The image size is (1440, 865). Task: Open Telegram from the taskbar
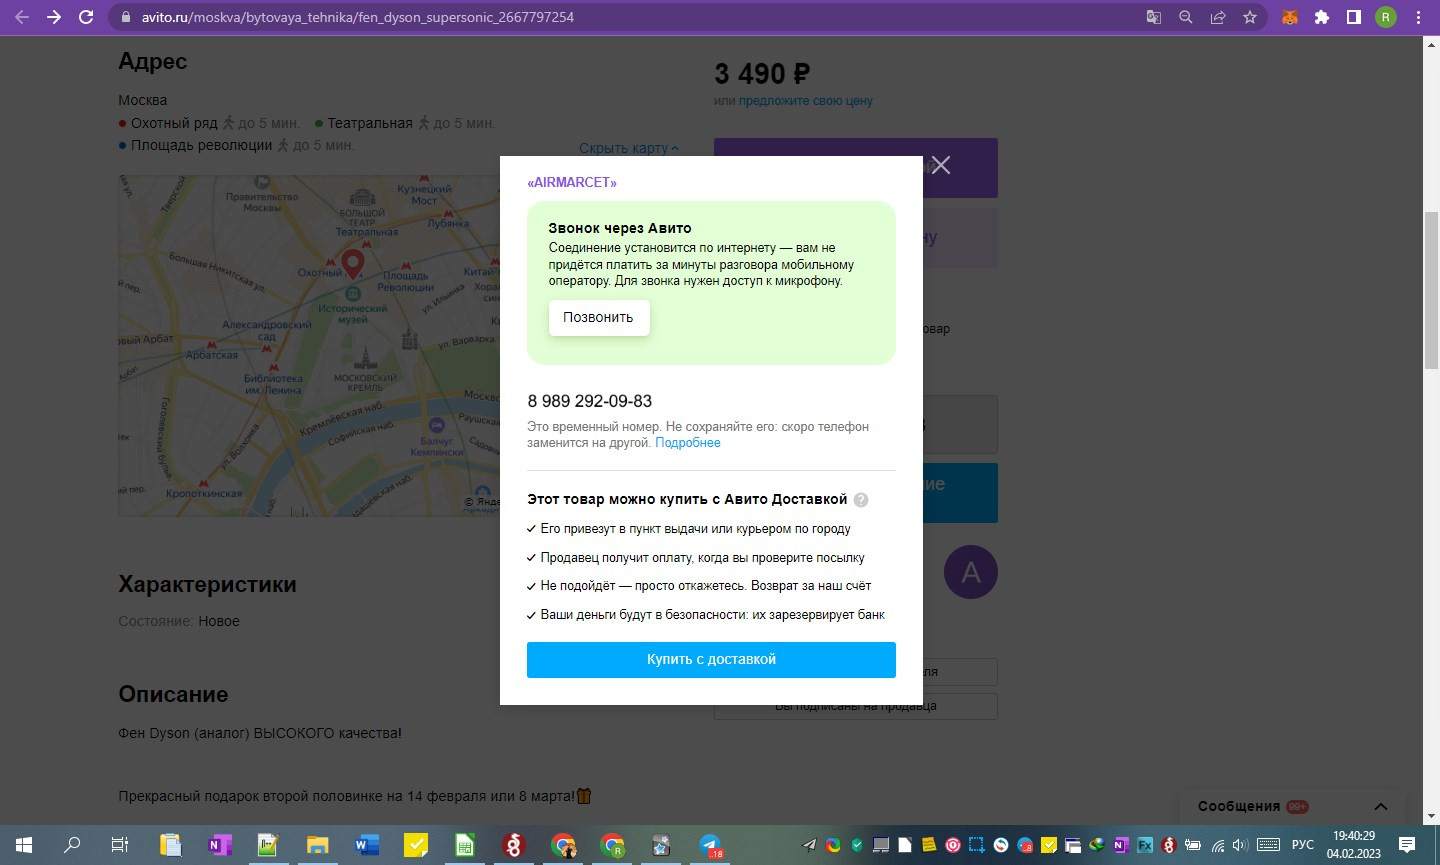710,845
